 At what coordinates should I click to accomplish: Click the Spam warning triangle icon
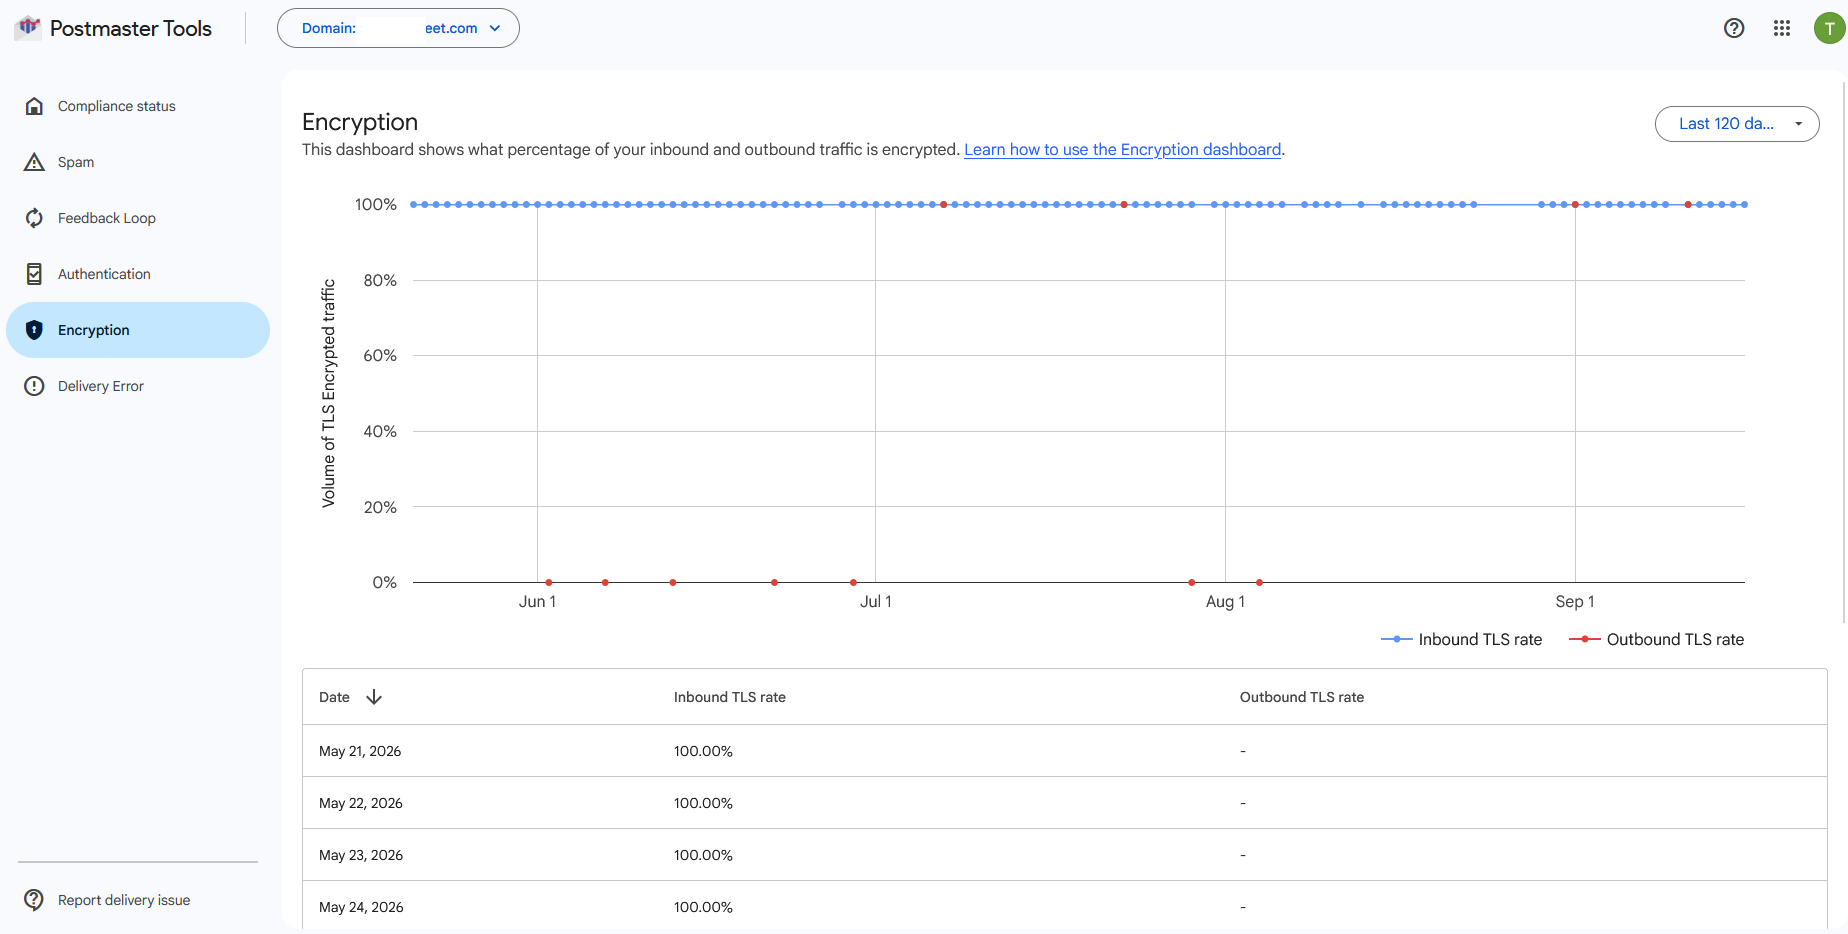click(x=34, y=162)
